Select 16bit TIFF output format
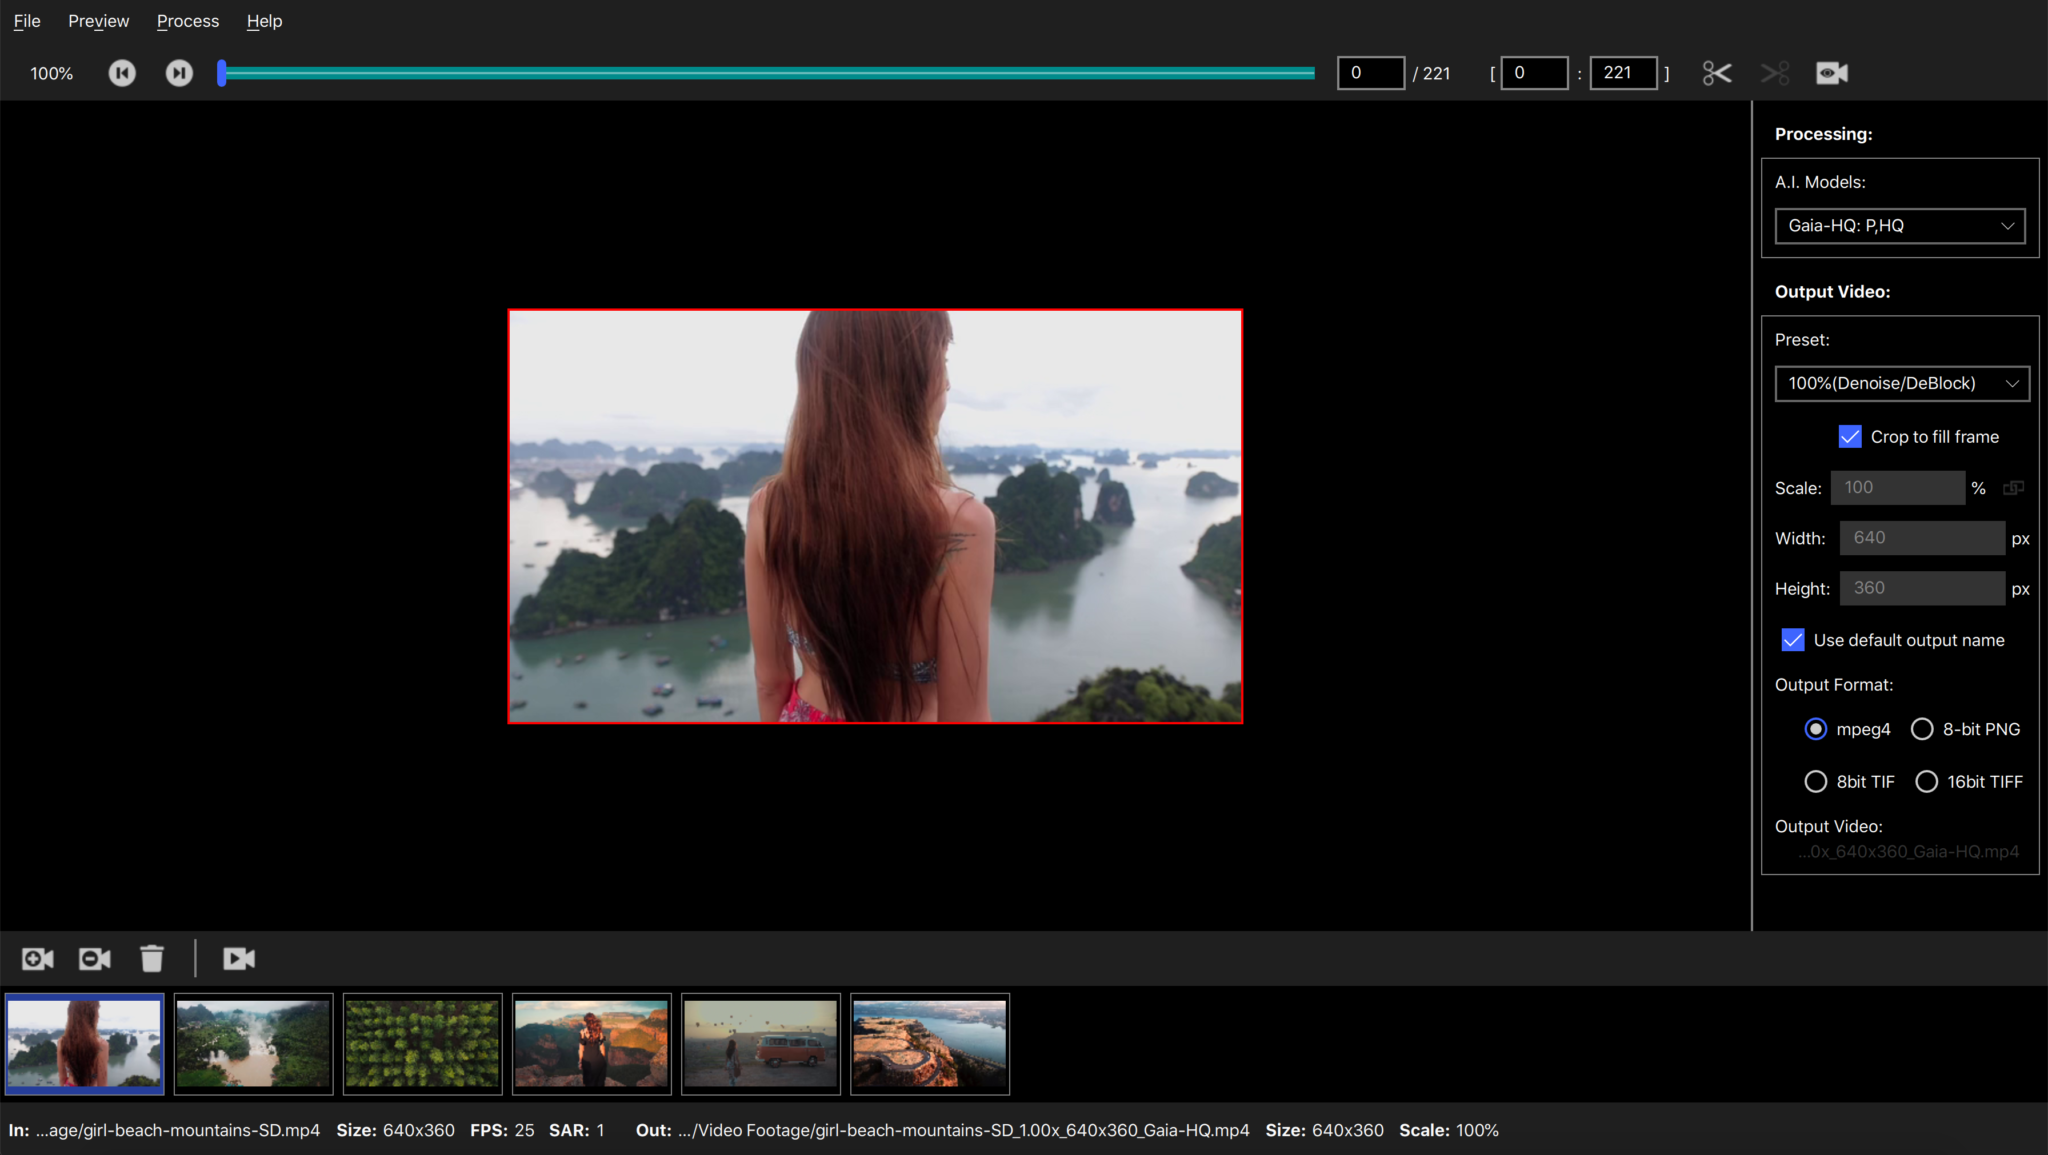The width and height of the screenshot is (2048, 1155). pos(1926,782)
